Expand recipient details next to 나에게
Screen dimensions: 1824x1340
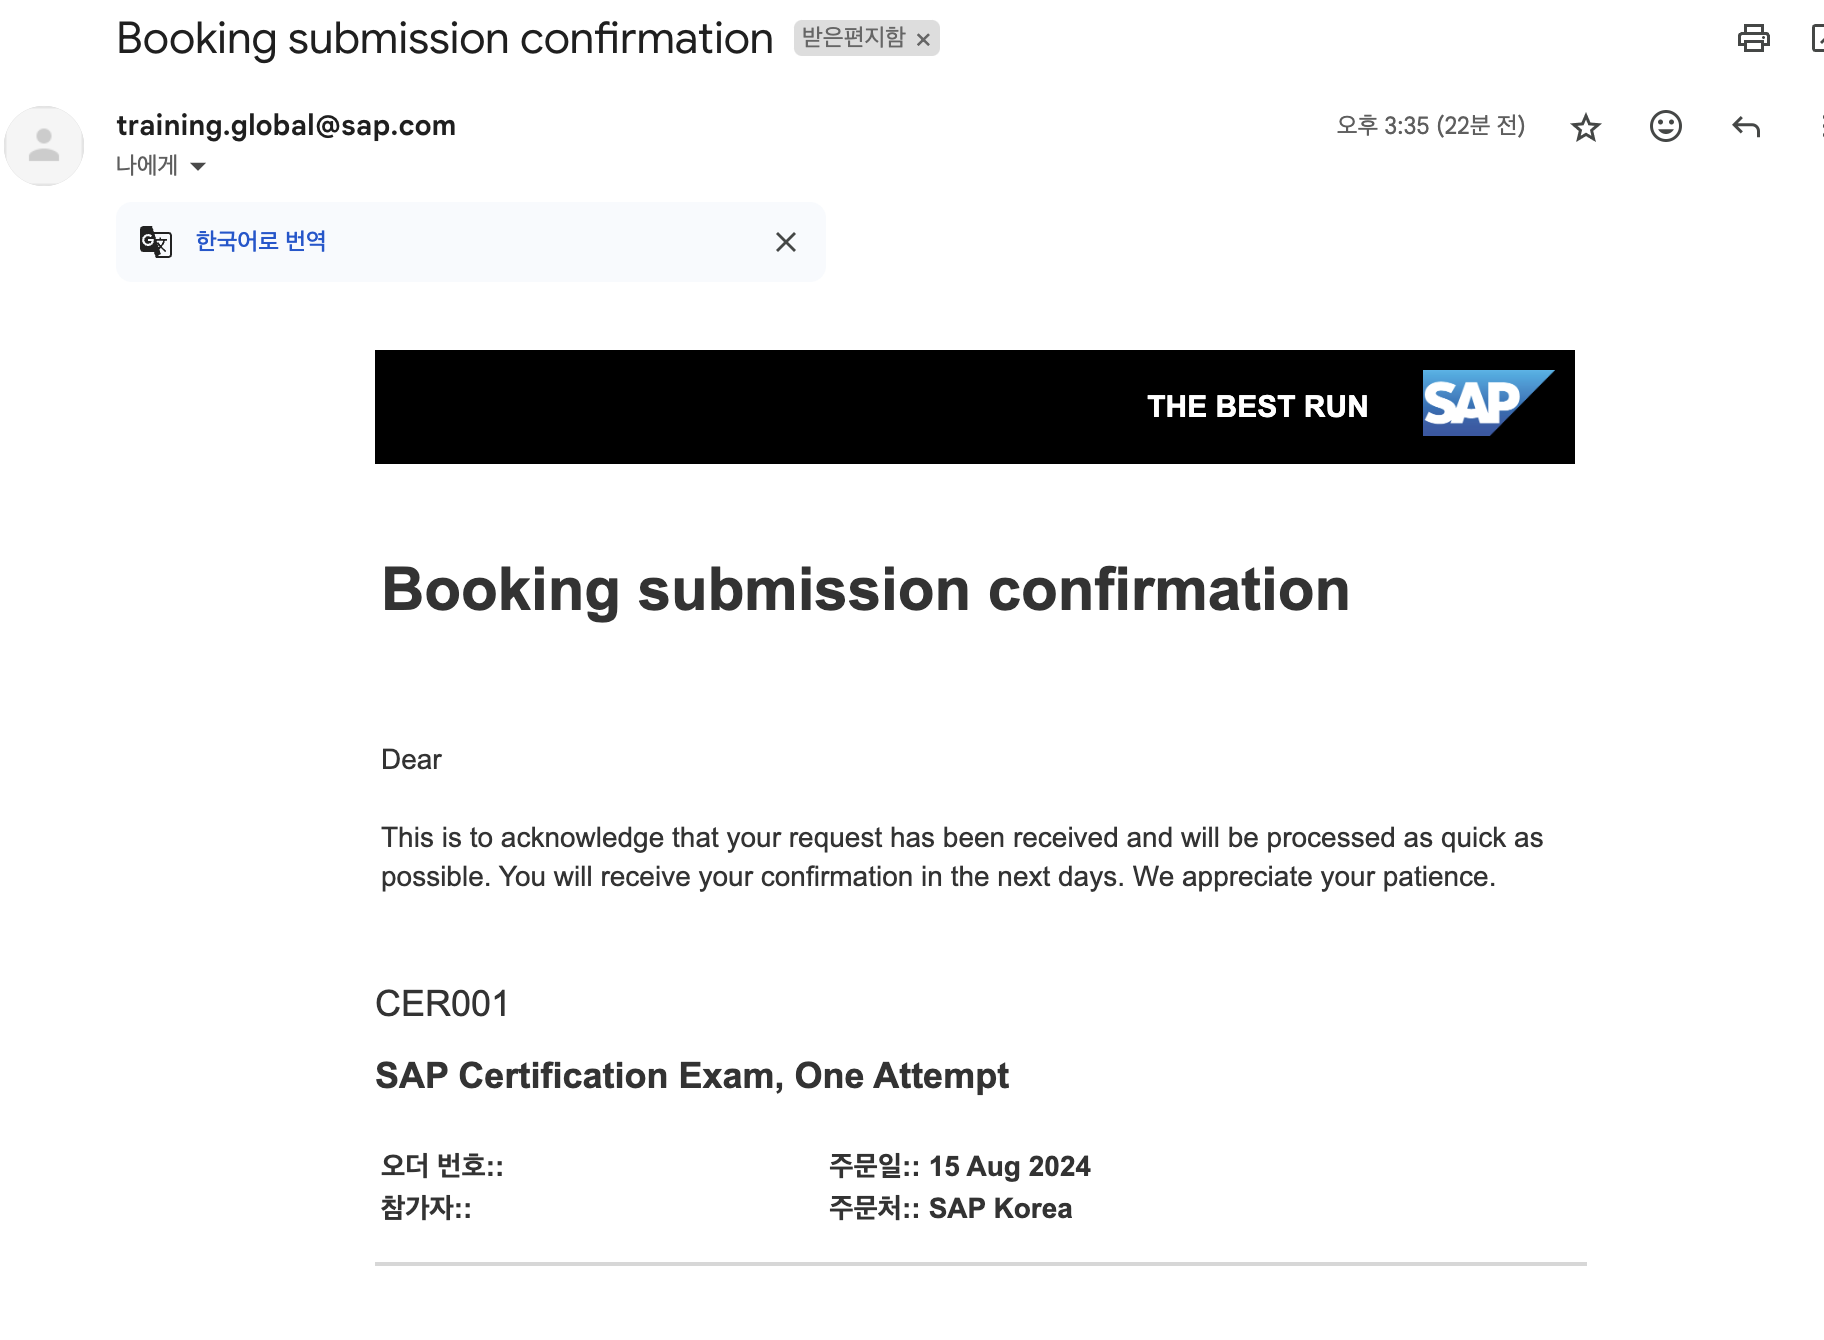pos(198,166)
